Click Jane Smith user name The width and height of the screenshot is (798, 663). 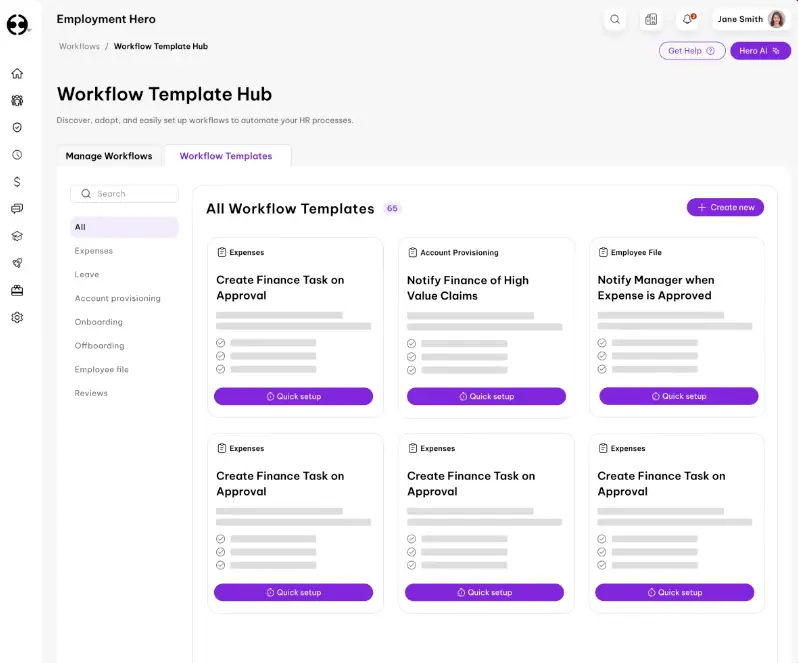tap(740, 19)
